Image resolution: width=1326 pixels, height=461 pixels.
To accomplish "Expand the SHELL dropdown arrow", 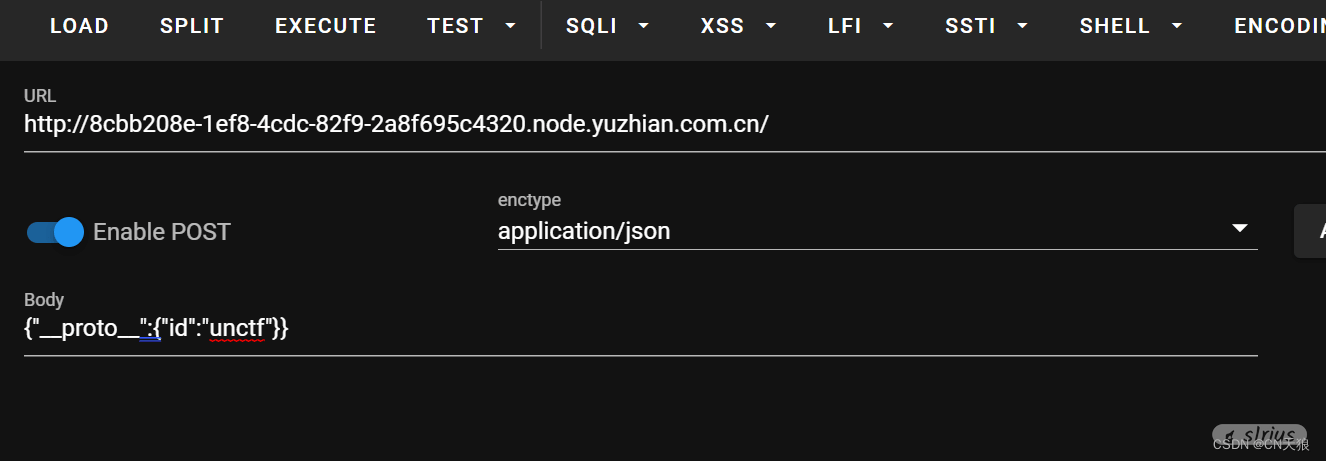I will point(1177,26).
